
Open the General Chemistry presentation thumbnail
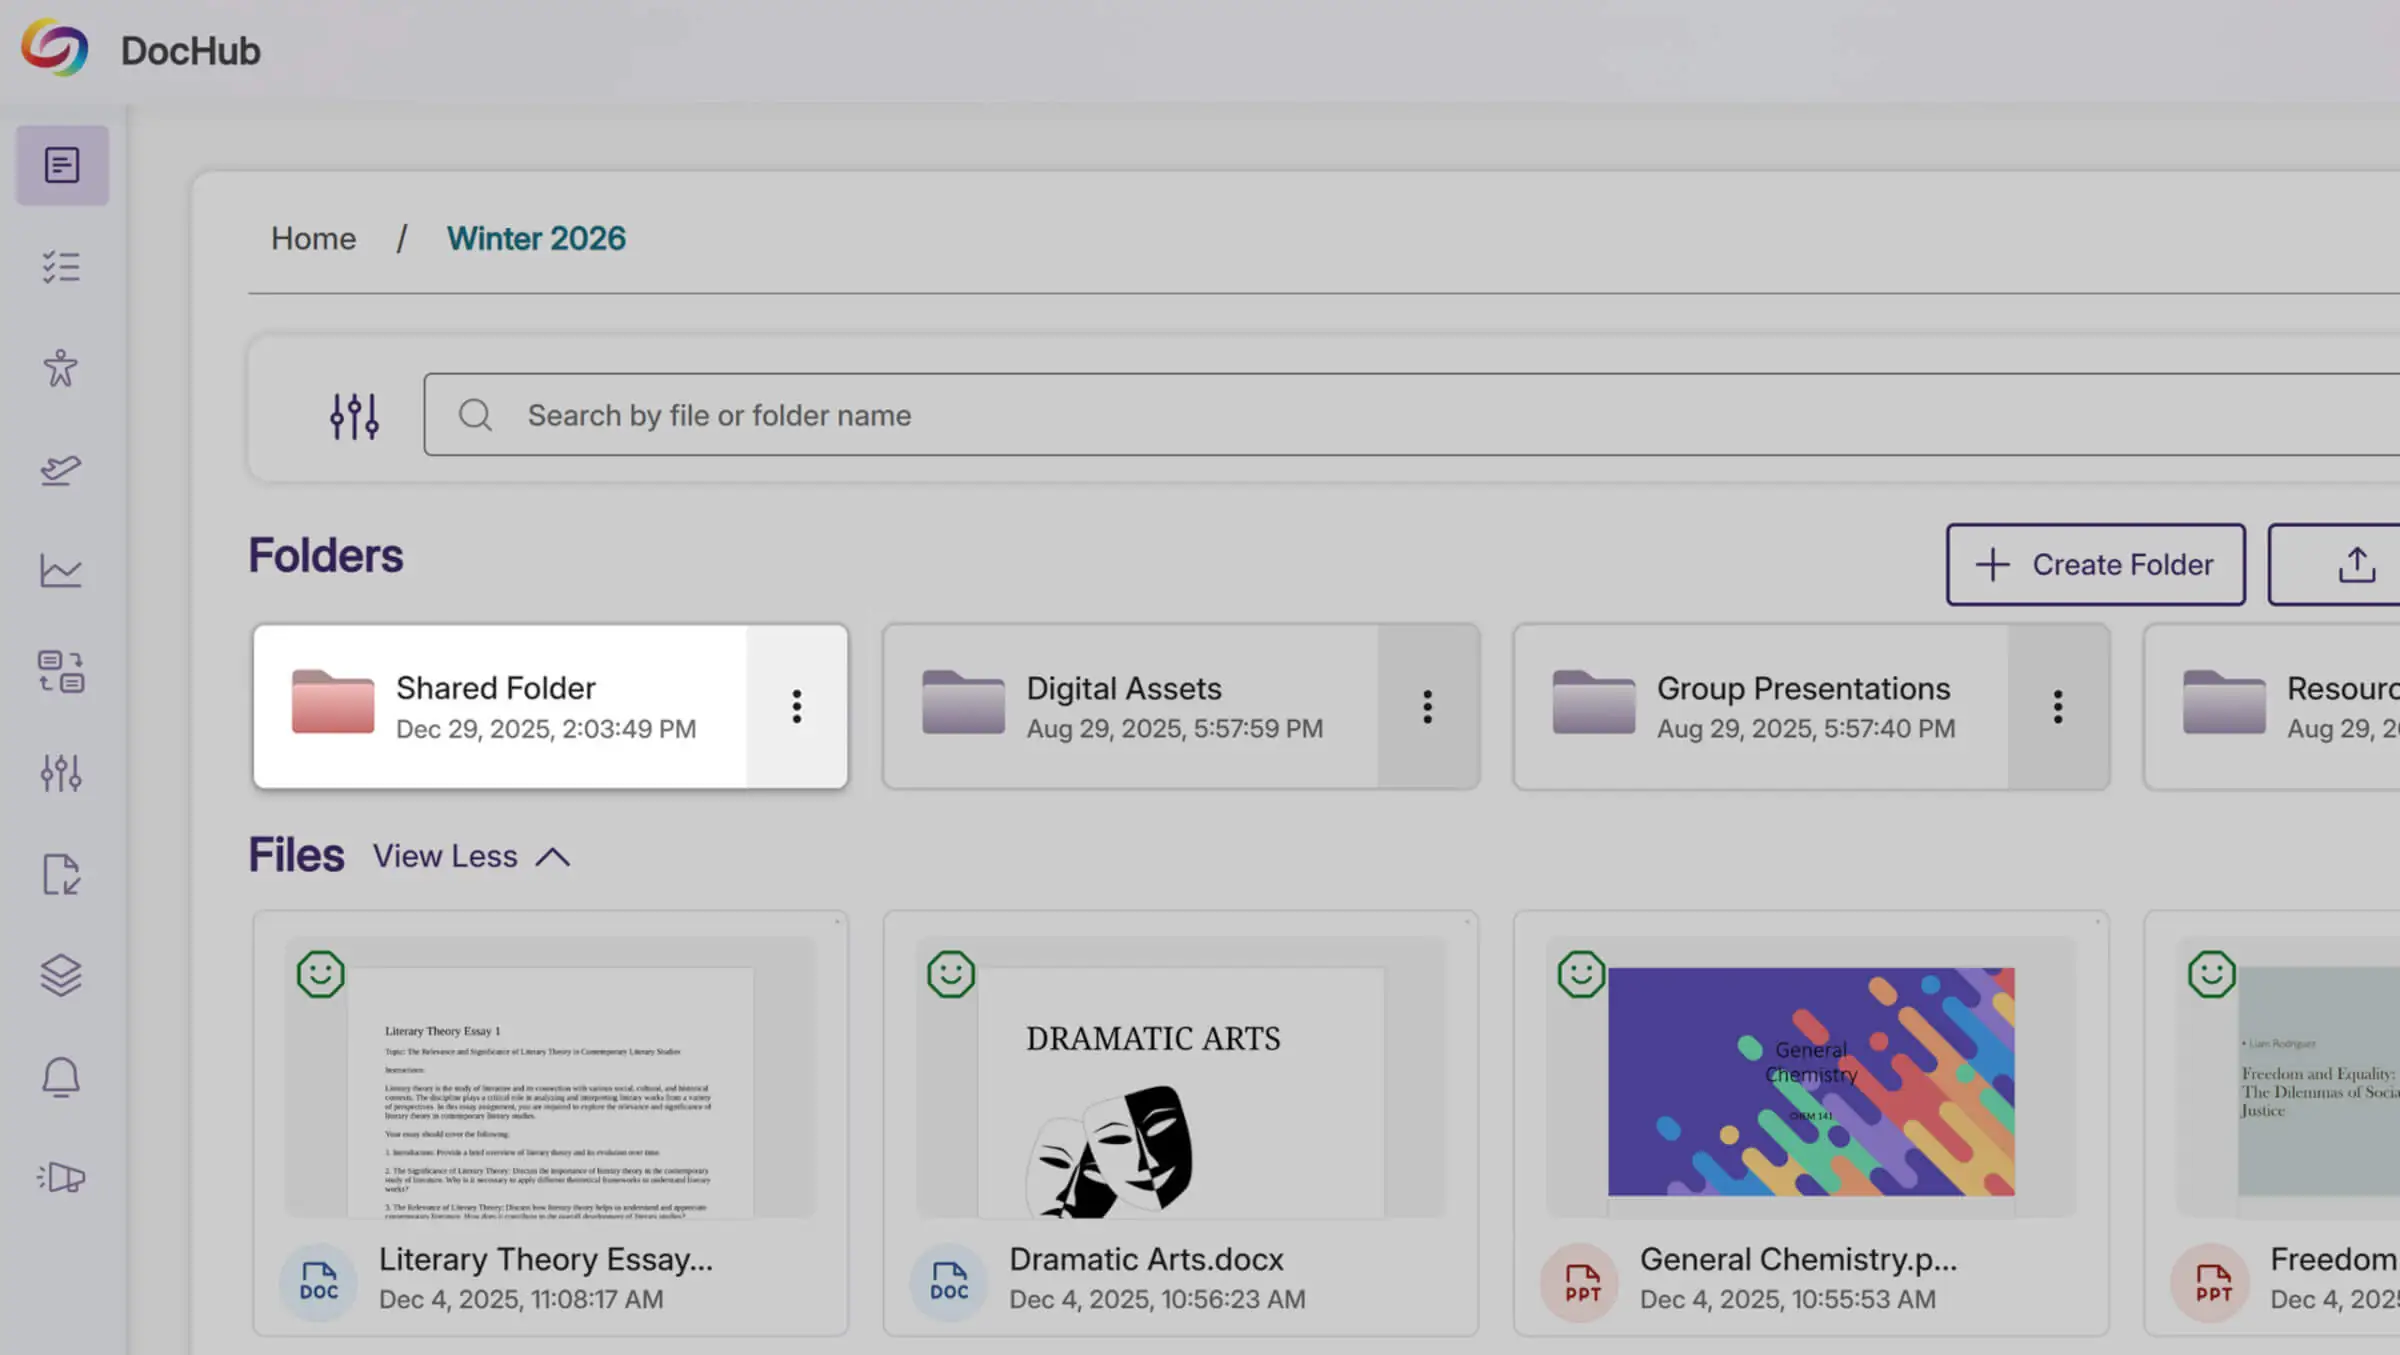[1810, 1081]
